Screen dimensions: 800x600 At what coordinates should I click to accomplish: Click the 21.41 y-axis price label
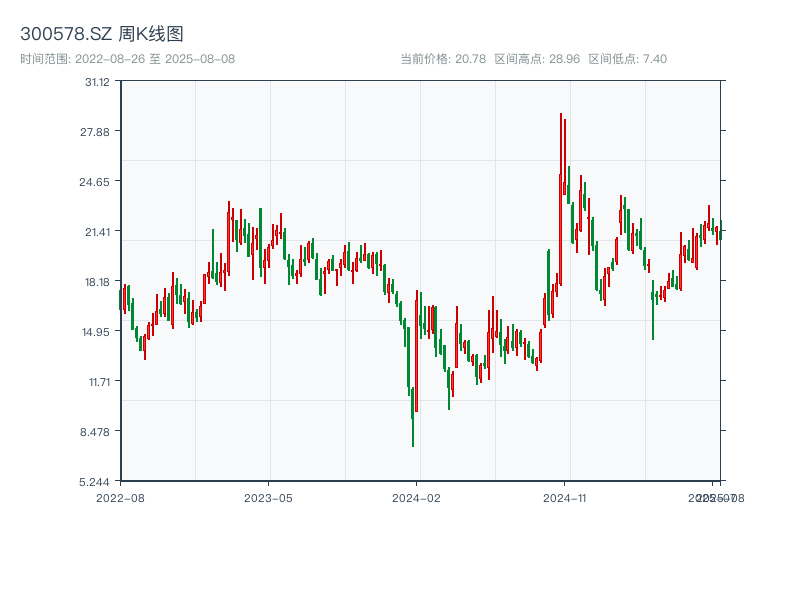[x=97, y=232]
